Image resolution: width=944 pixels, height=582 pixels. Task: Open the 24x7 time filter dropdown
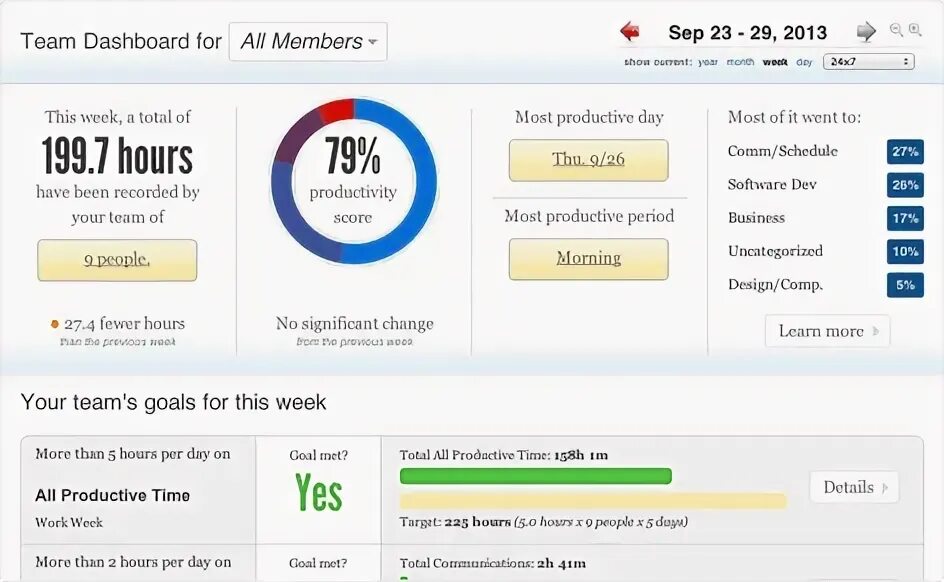[868, 61]
